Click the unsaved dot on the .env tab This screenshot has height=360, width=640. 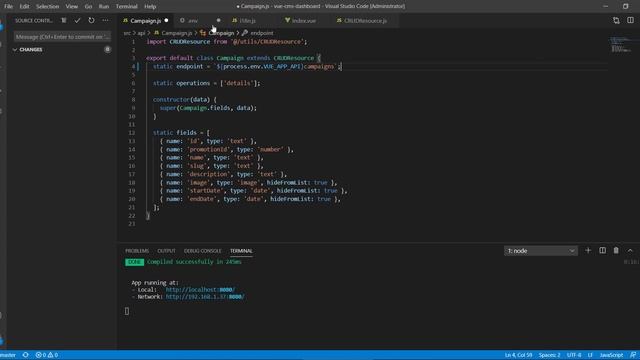[218, 20]
